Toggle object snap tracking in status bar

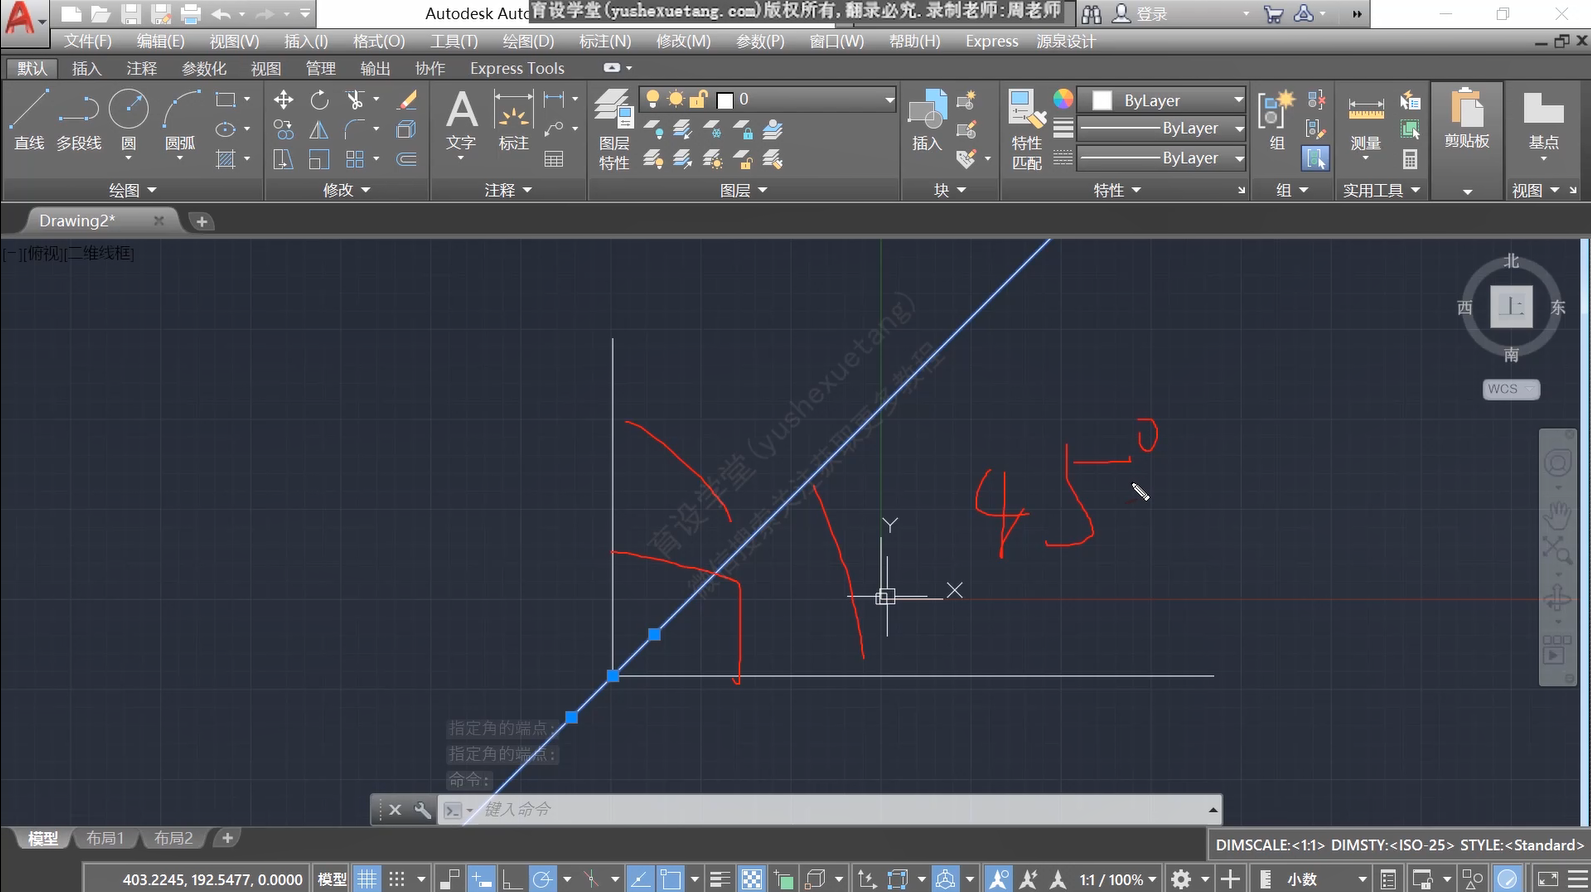coord(640,879)
